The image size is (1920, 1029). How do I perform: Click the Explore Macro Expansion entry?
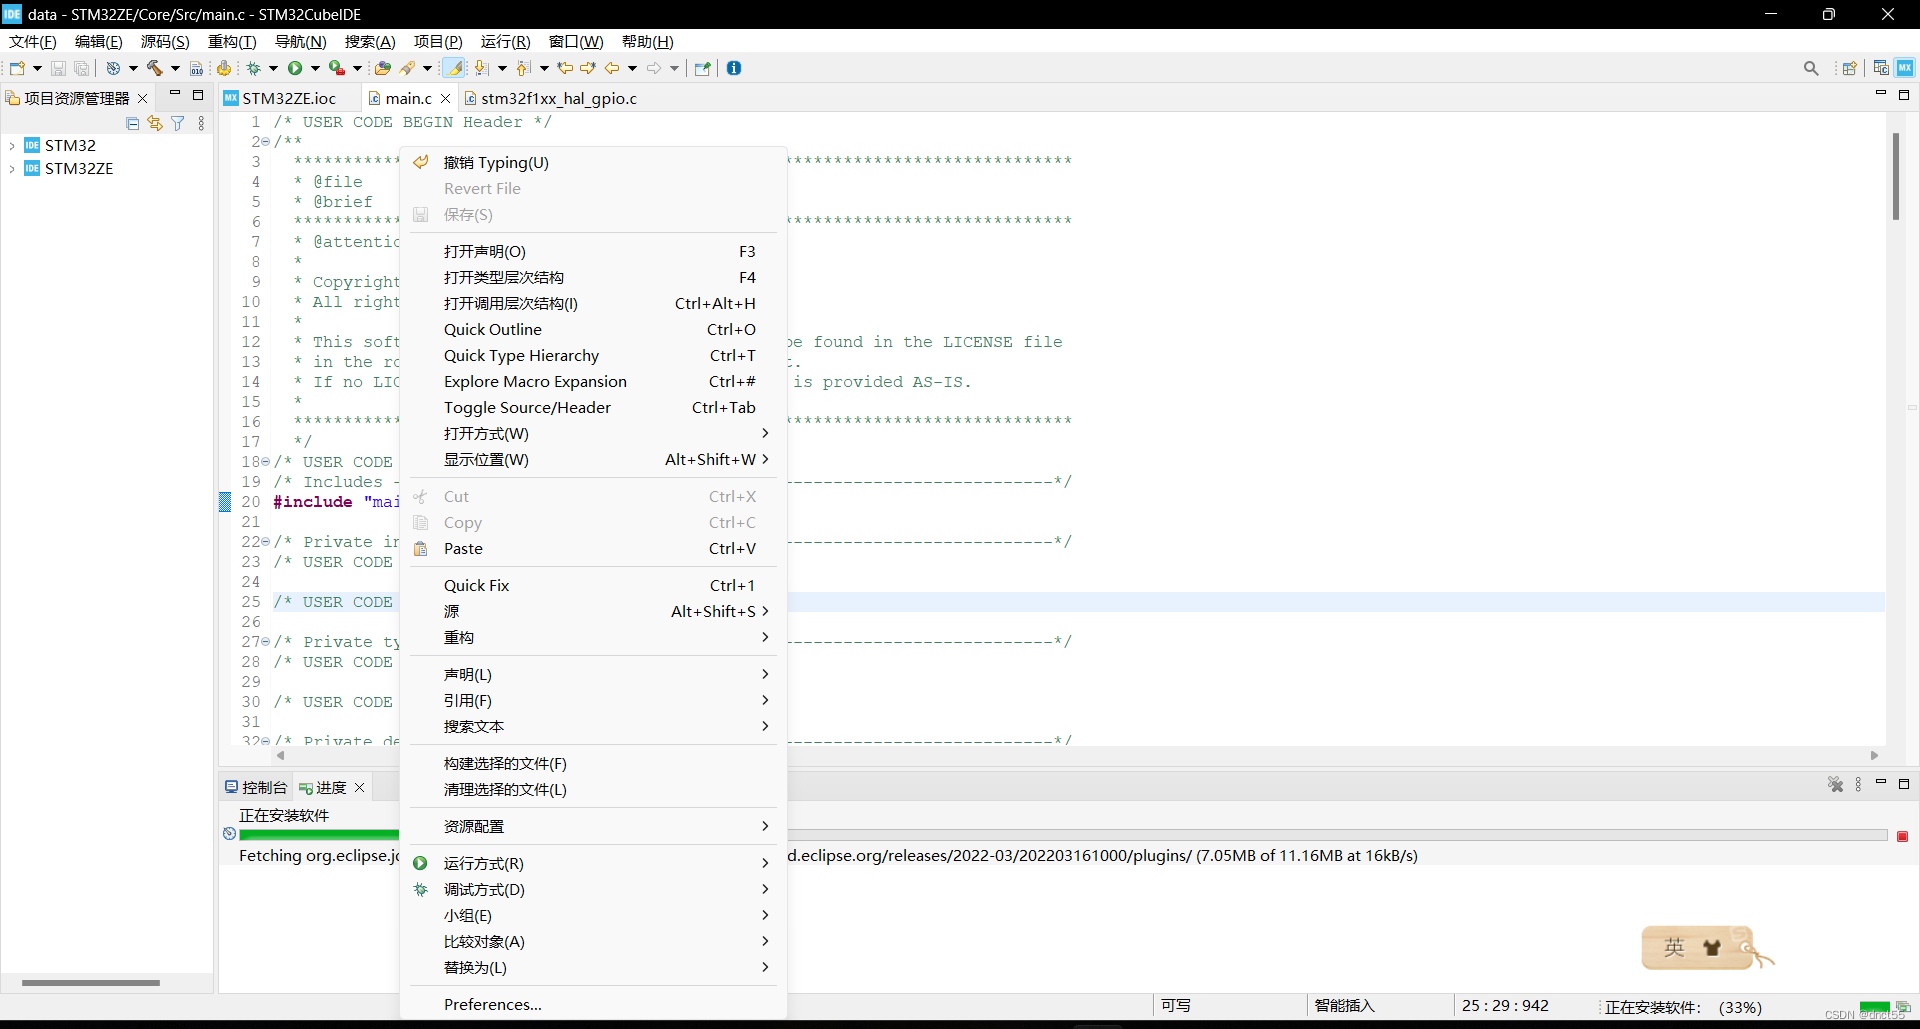pos(593,381)
